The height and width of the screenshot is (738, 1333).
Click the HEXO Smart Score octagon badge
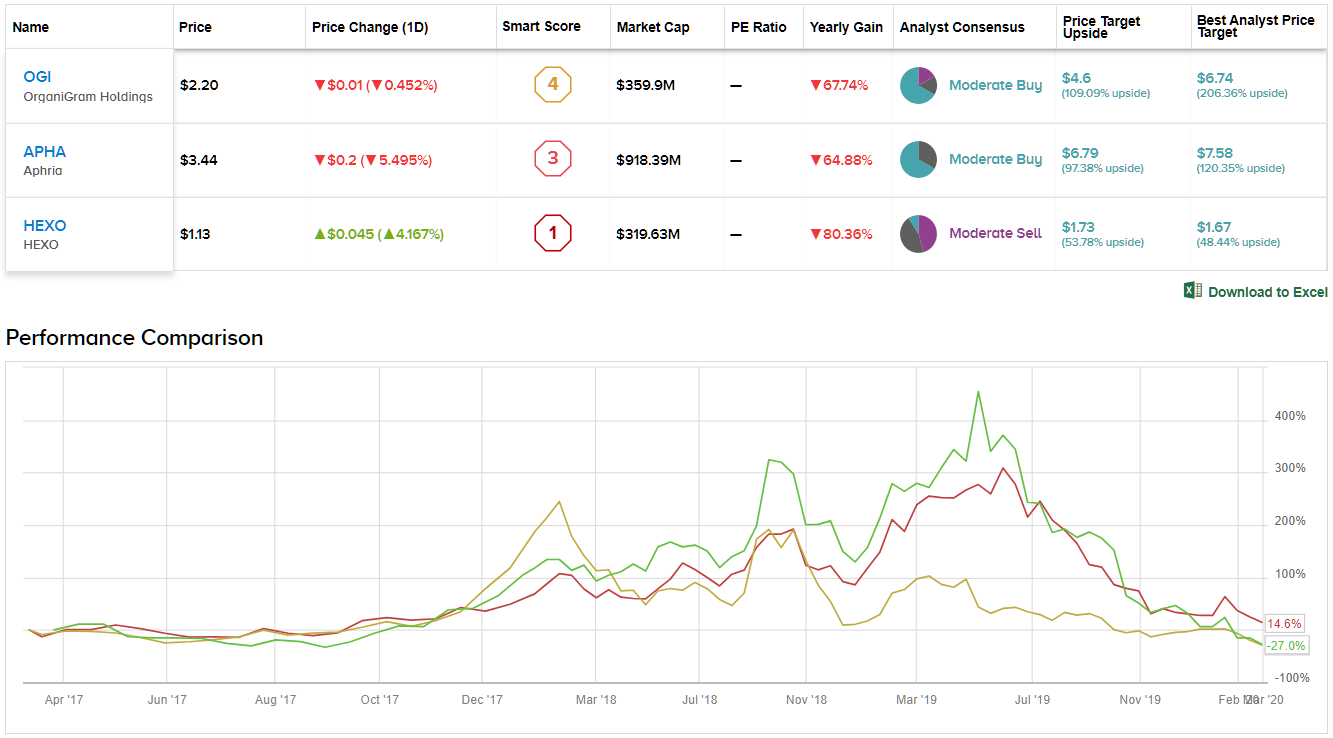(552, 234)
